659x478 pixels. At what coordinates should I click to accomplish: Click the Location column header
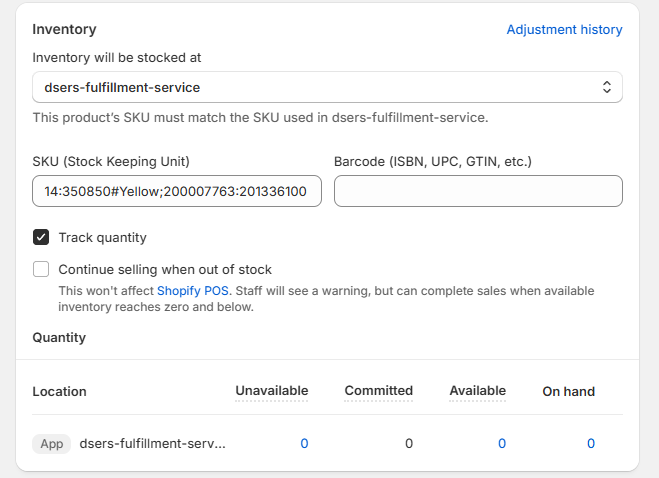click(x=59, y=391)
